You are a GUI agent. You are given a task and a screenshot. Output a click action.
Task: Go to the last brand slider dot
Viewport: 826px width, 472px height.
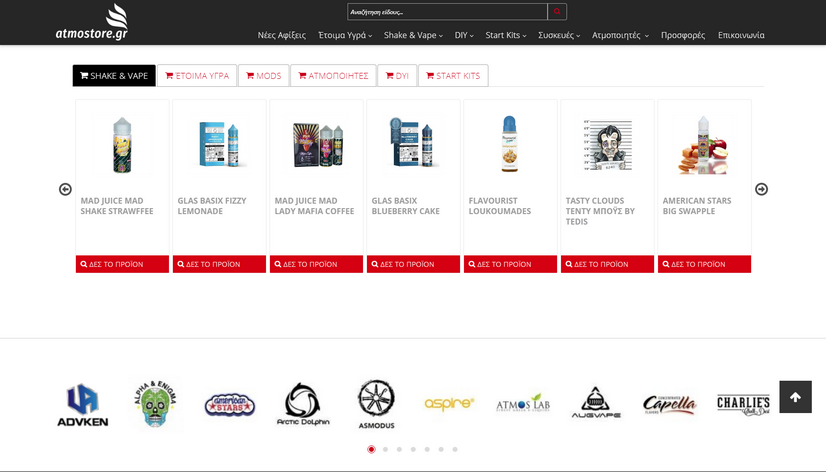(455, 450)
